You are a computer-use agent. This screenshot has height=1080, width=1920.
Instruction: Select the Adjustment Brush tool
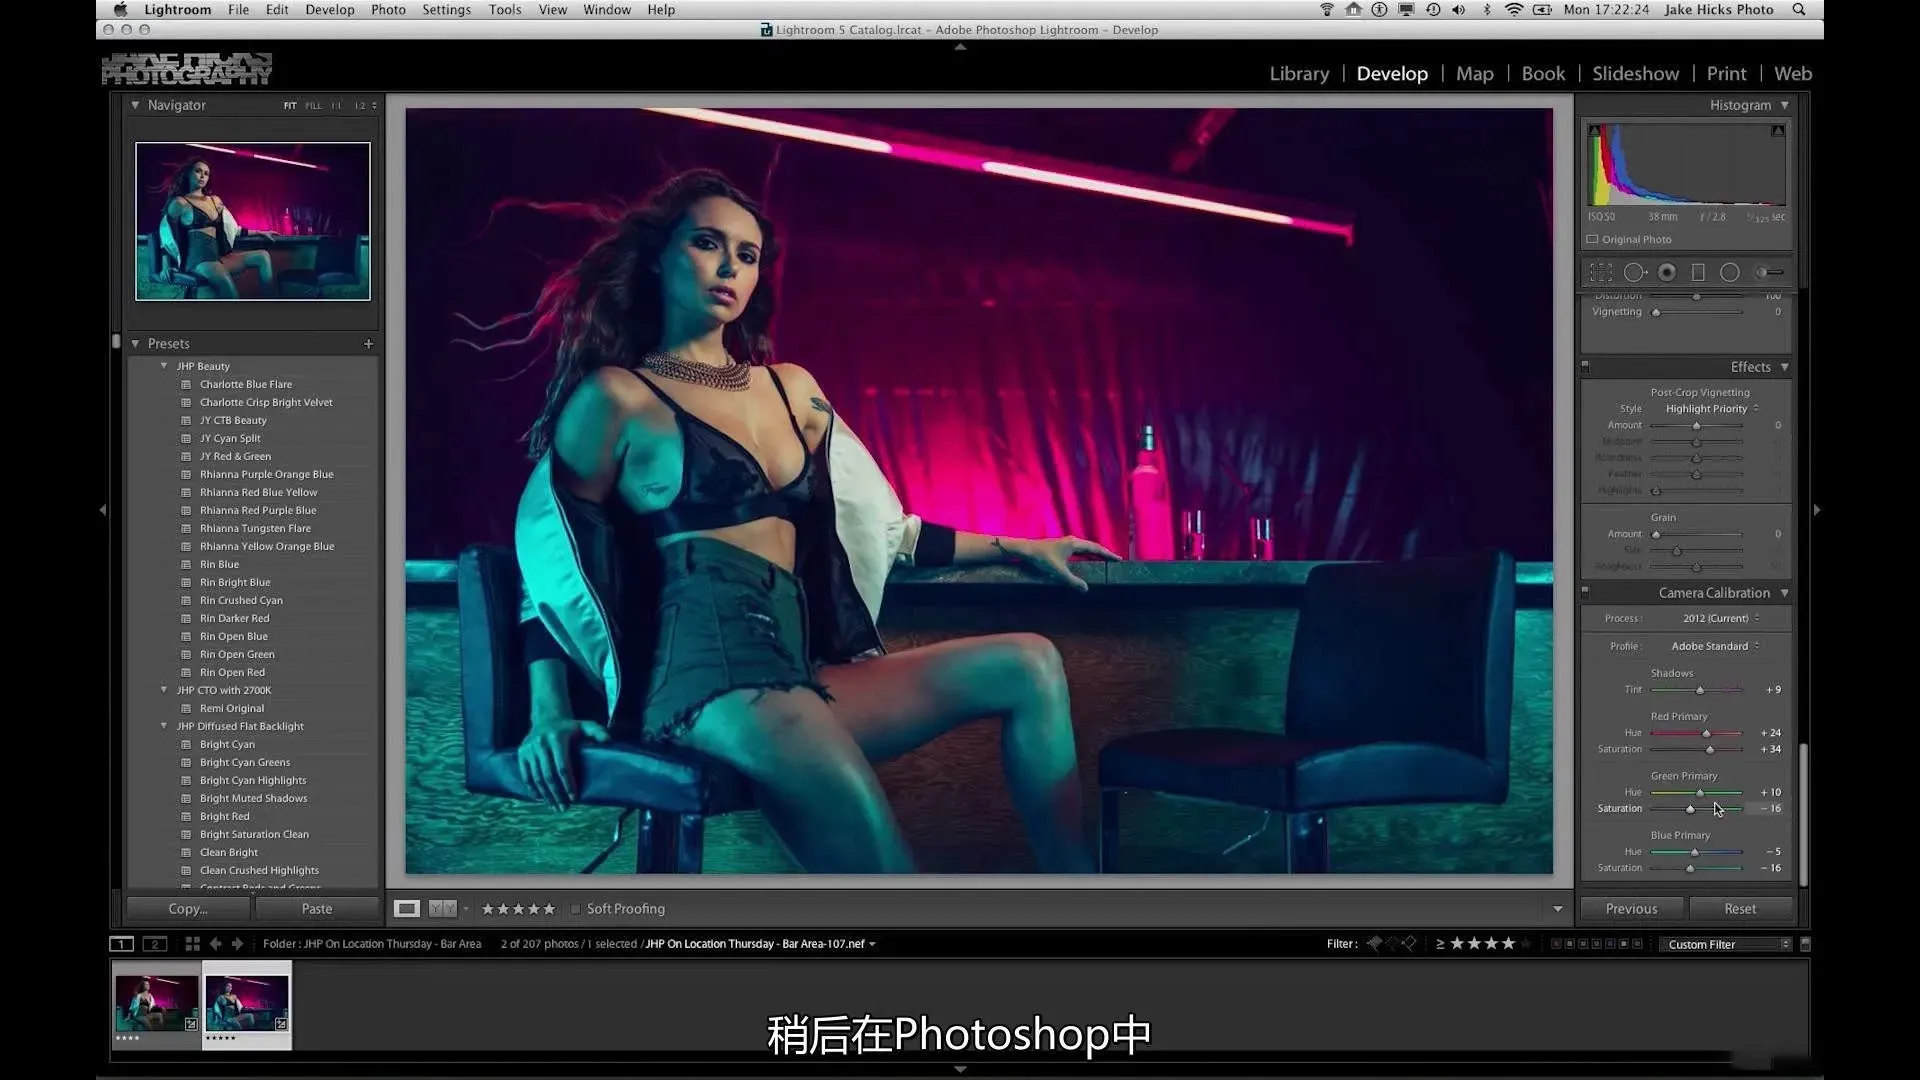1769,272
